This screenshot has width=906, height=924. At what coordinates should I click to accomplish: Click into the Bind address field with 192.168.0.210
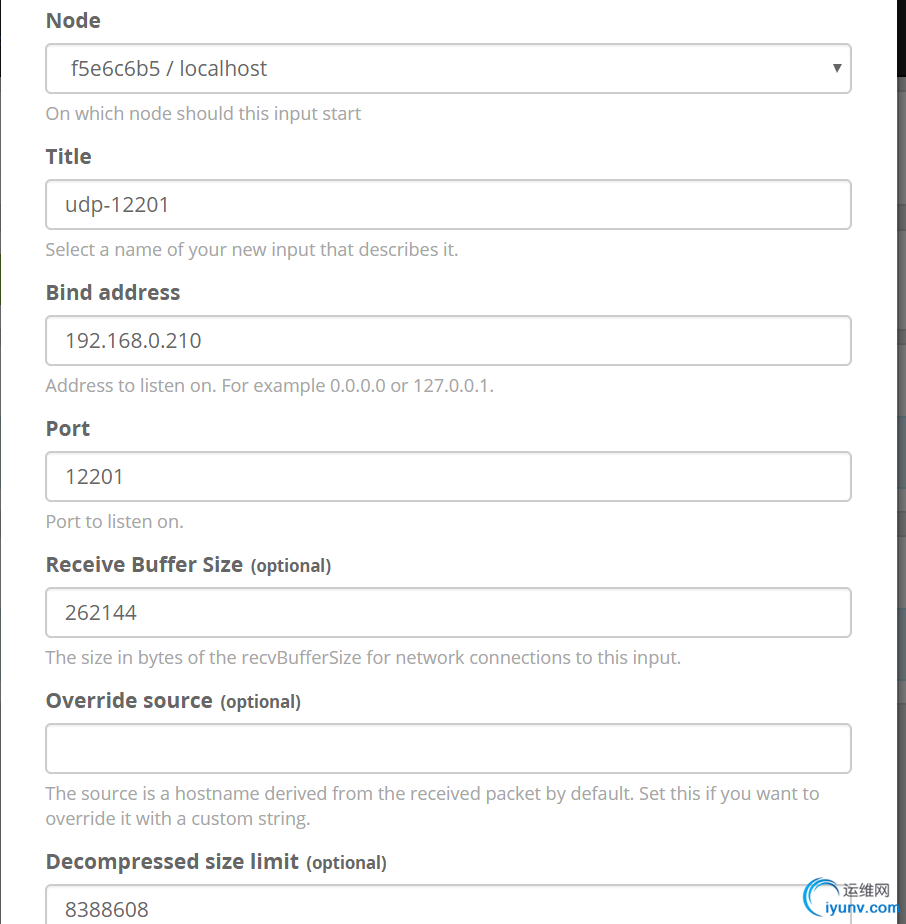click(448, 341)
